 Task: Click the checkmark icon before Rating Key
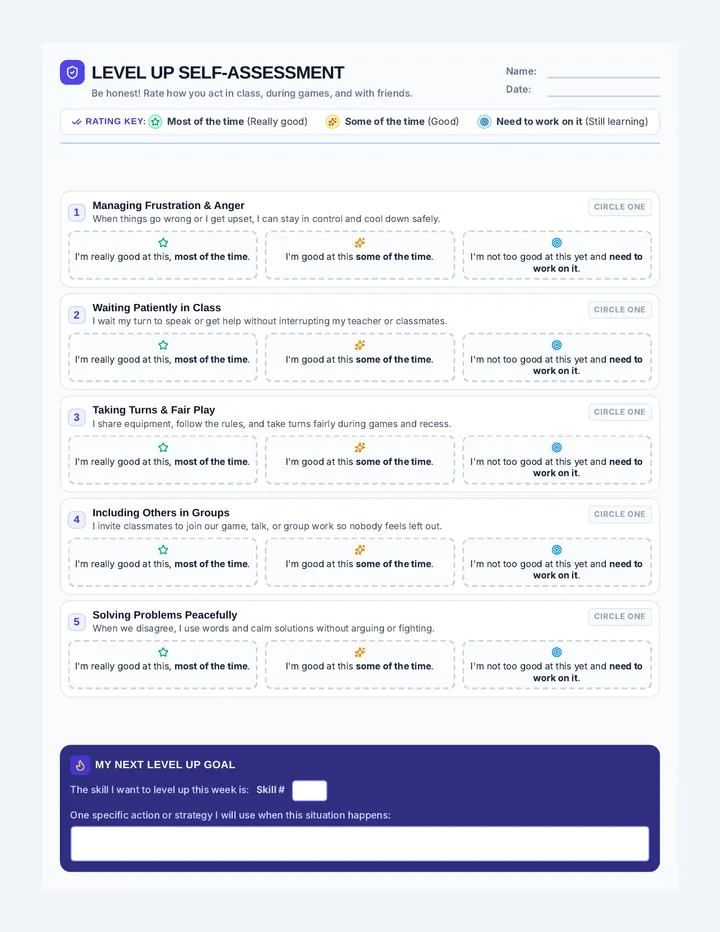point(76,122)
